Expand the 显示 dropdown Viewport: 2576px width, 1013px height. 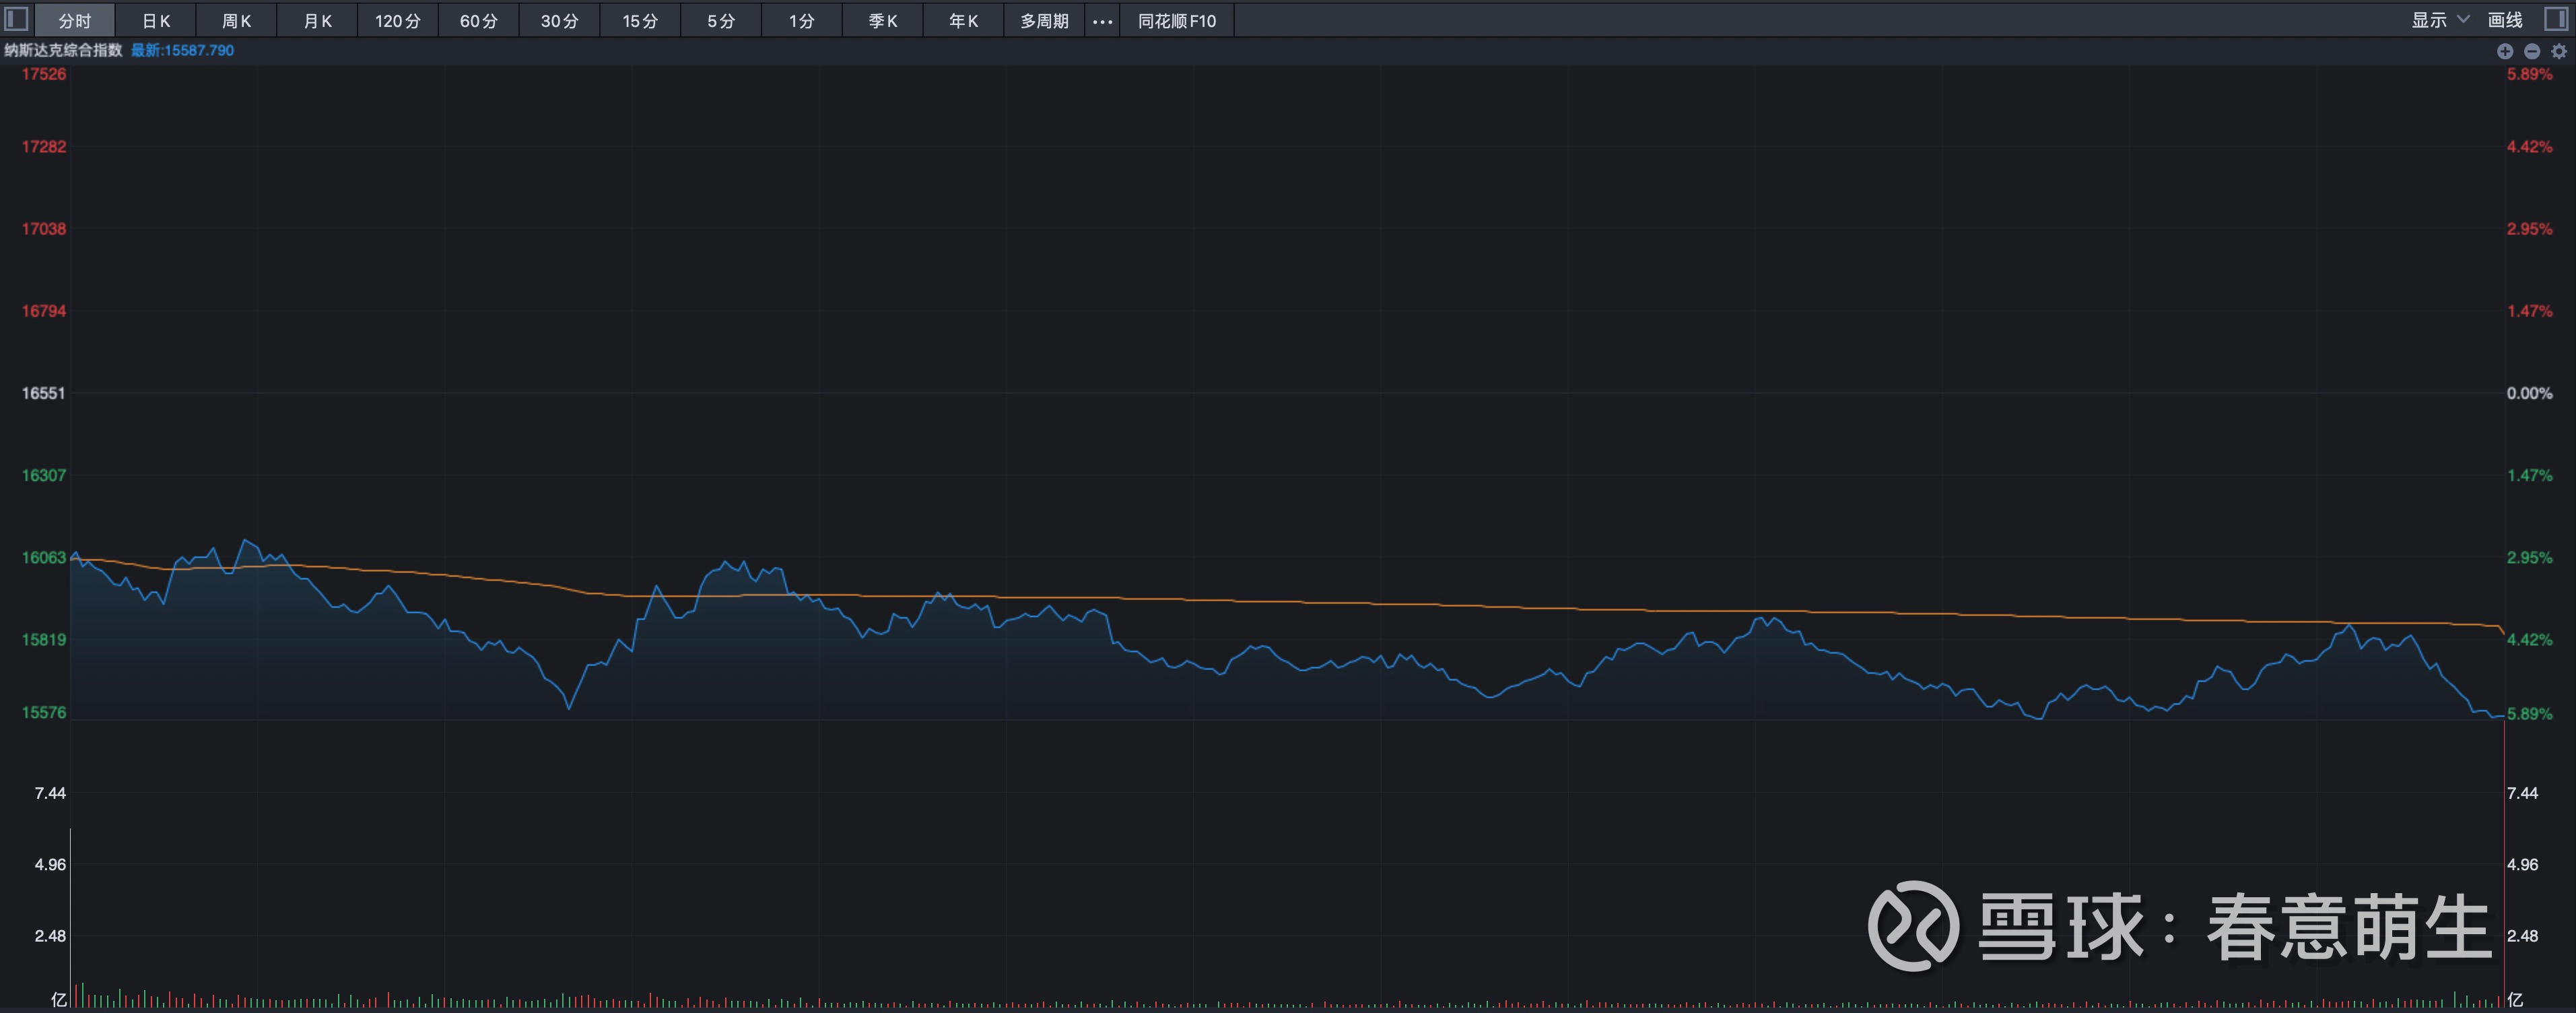(2440, 20)
